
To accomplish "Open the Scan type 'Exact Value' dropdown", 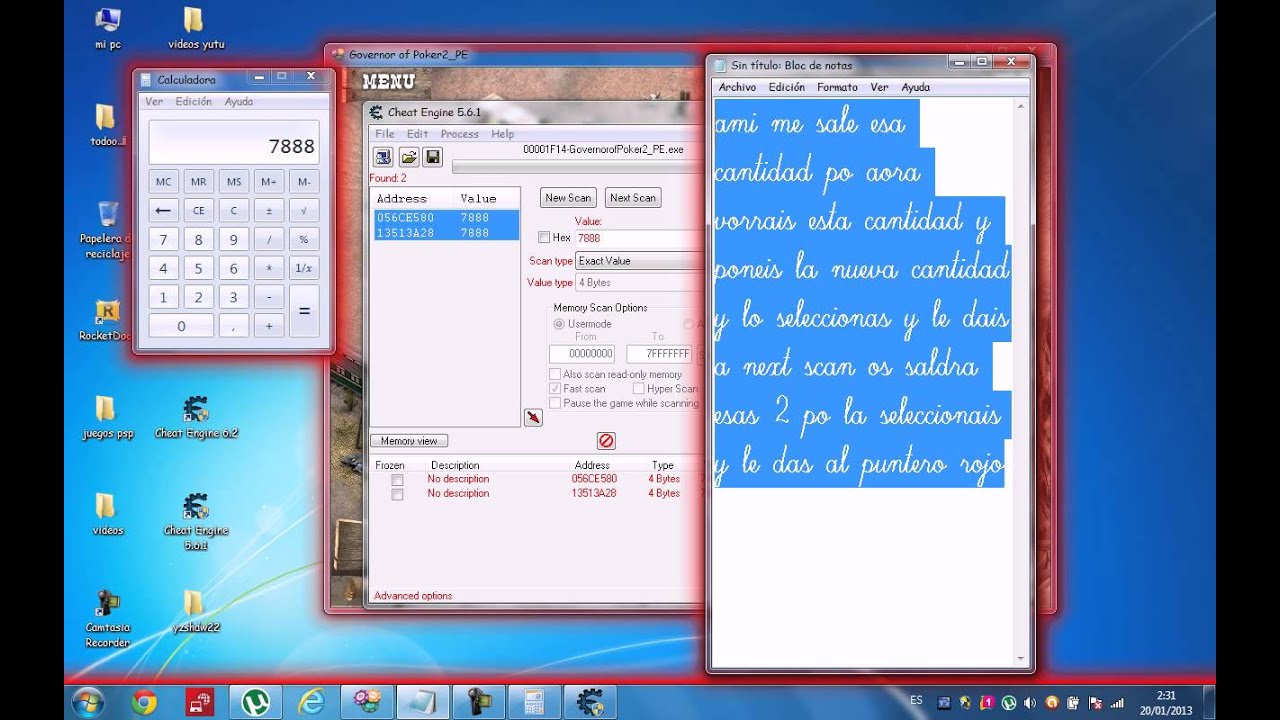I will pyautogui.click(x=640, y=261).
